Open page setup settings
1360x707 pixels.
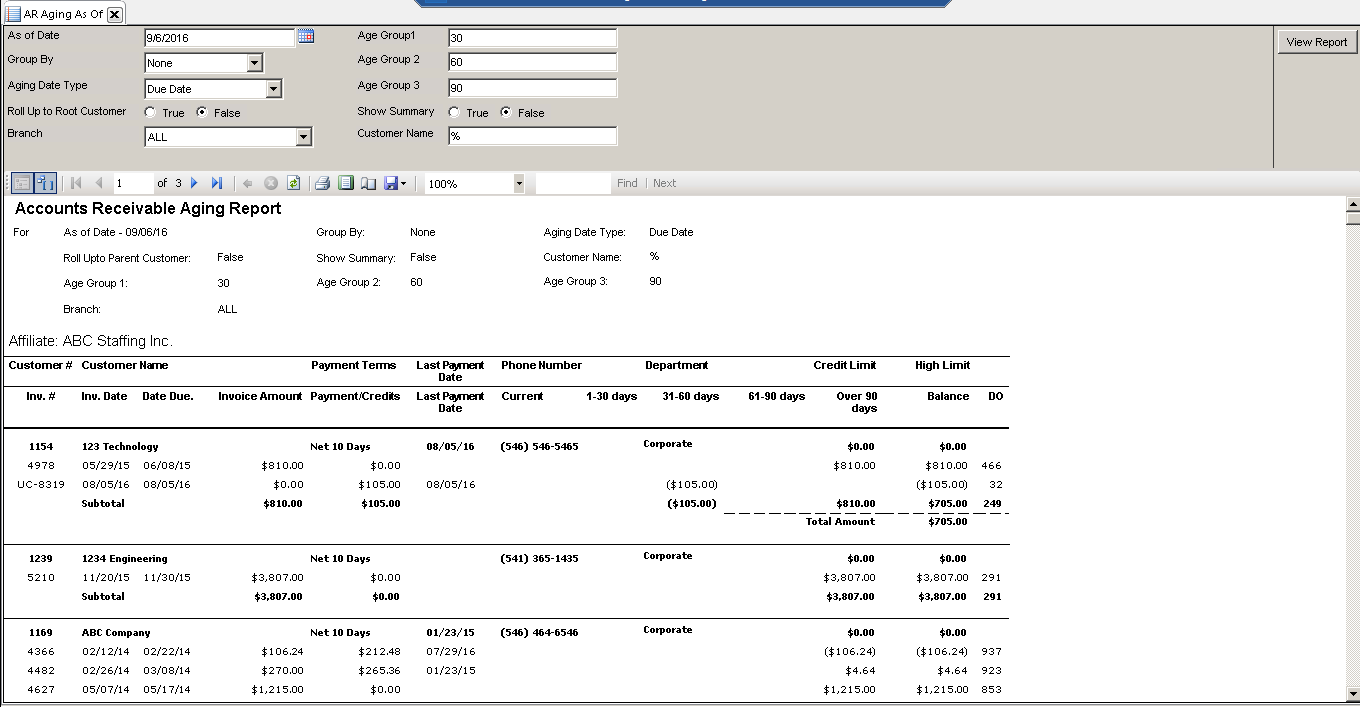point(369,183)
